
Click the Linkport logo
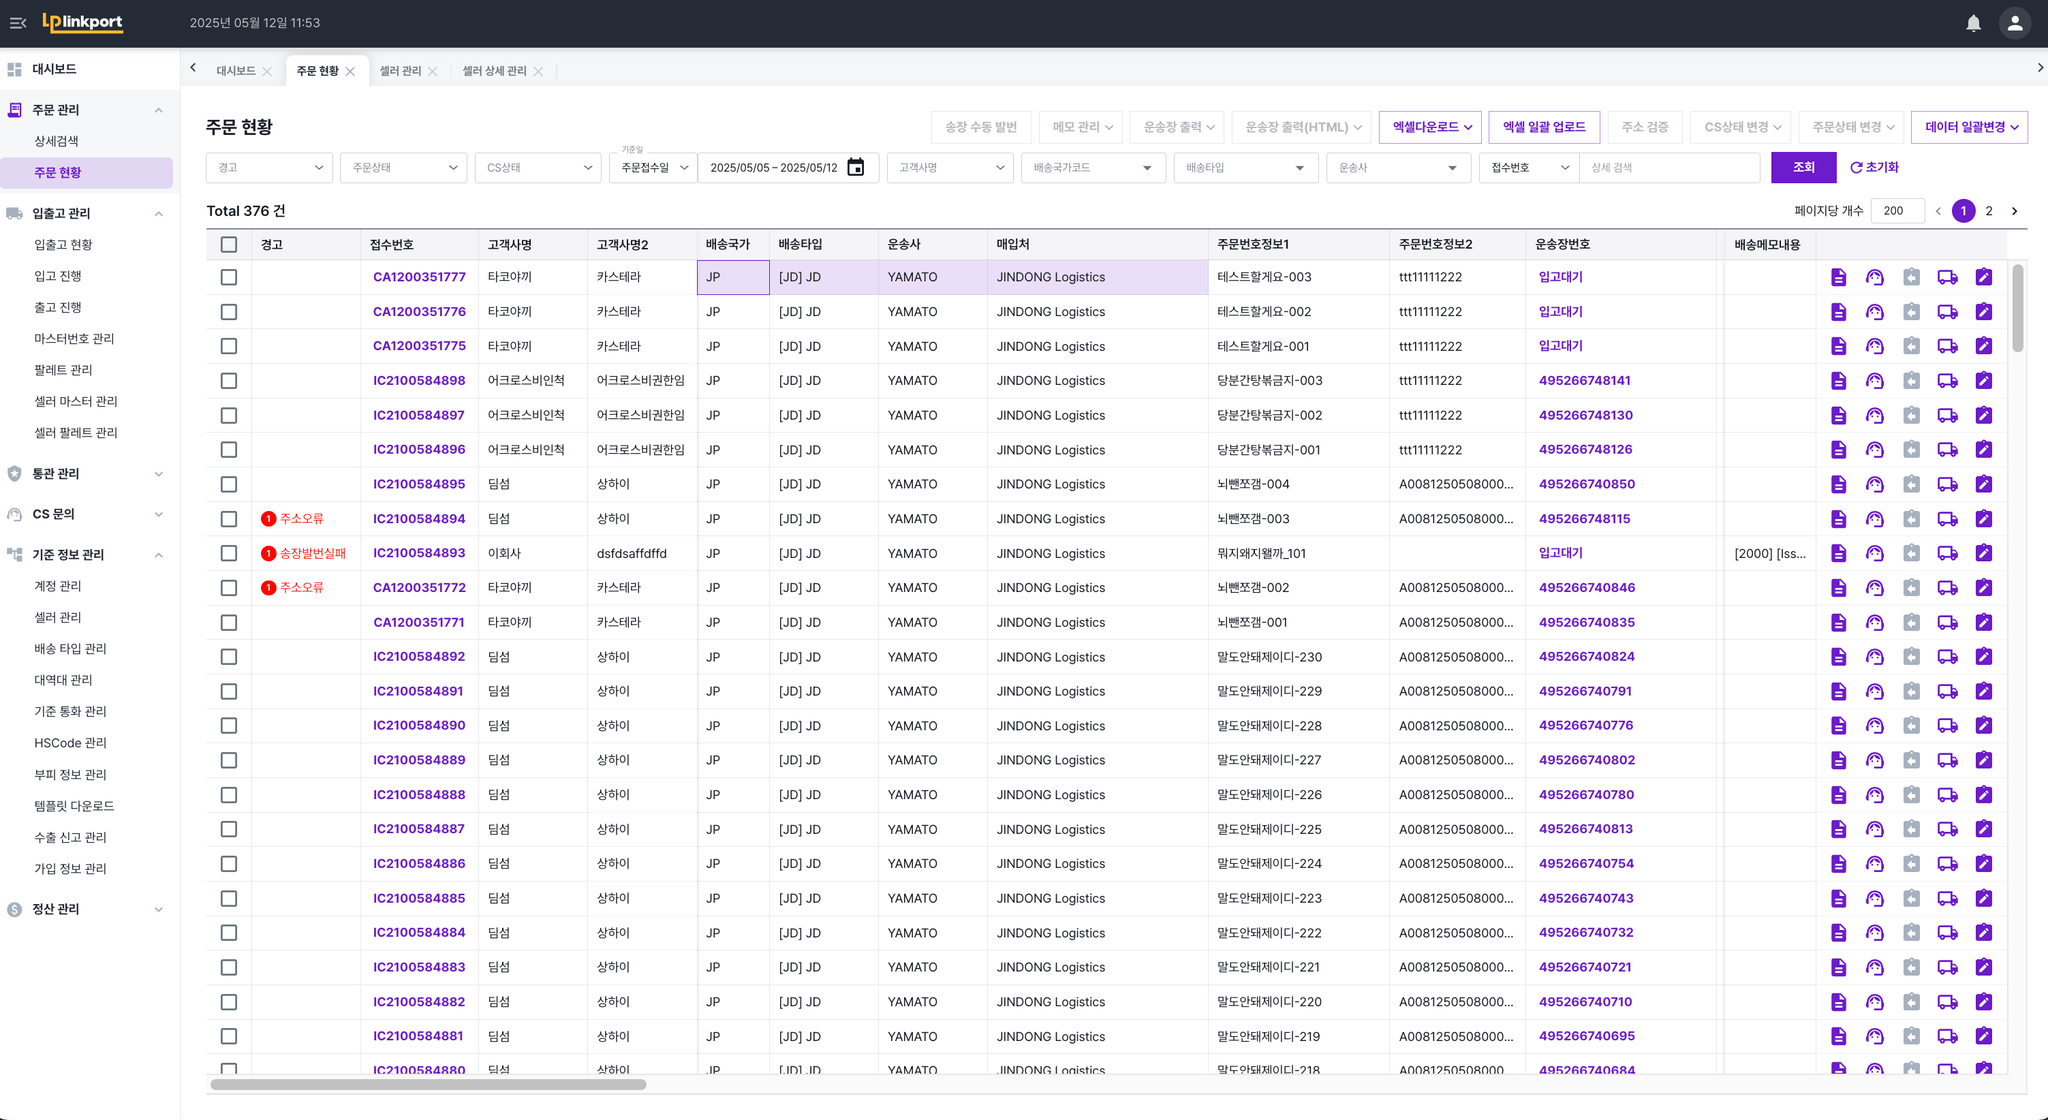(x=83, y=22)
